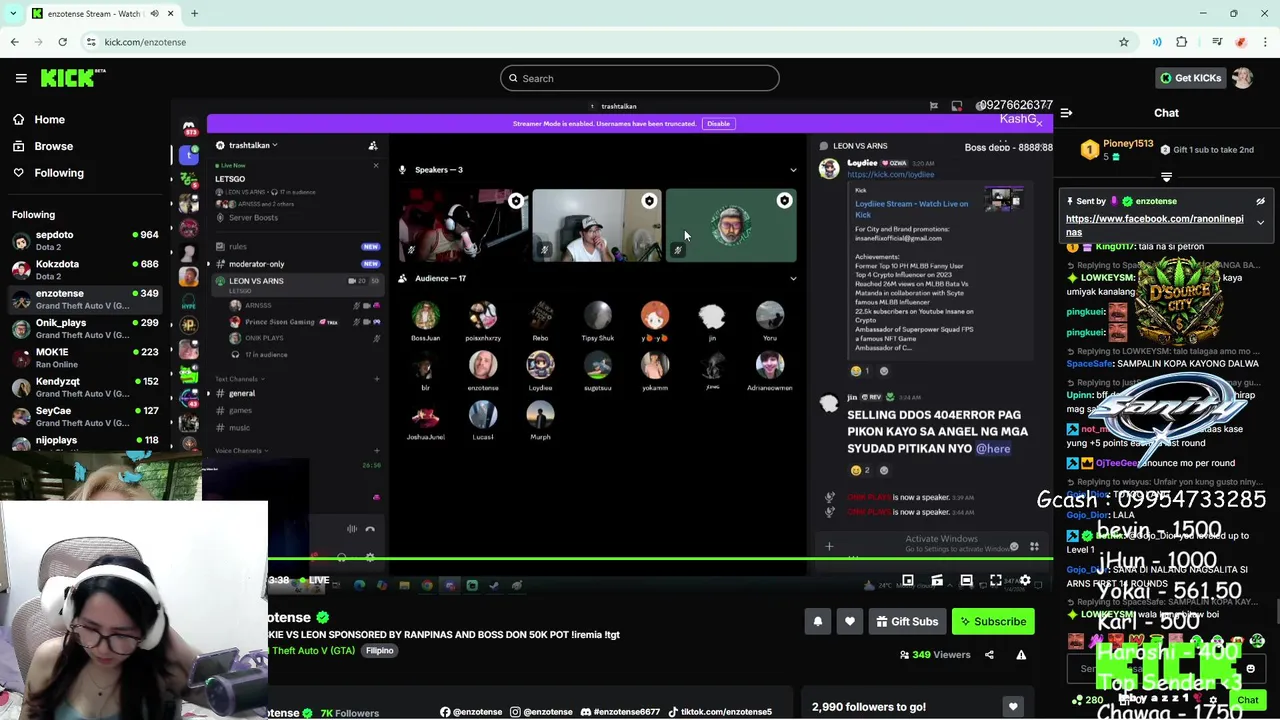
Task: Open sepdoto channel in Following list
Action: pyautogui.click(x=85, y=241)
